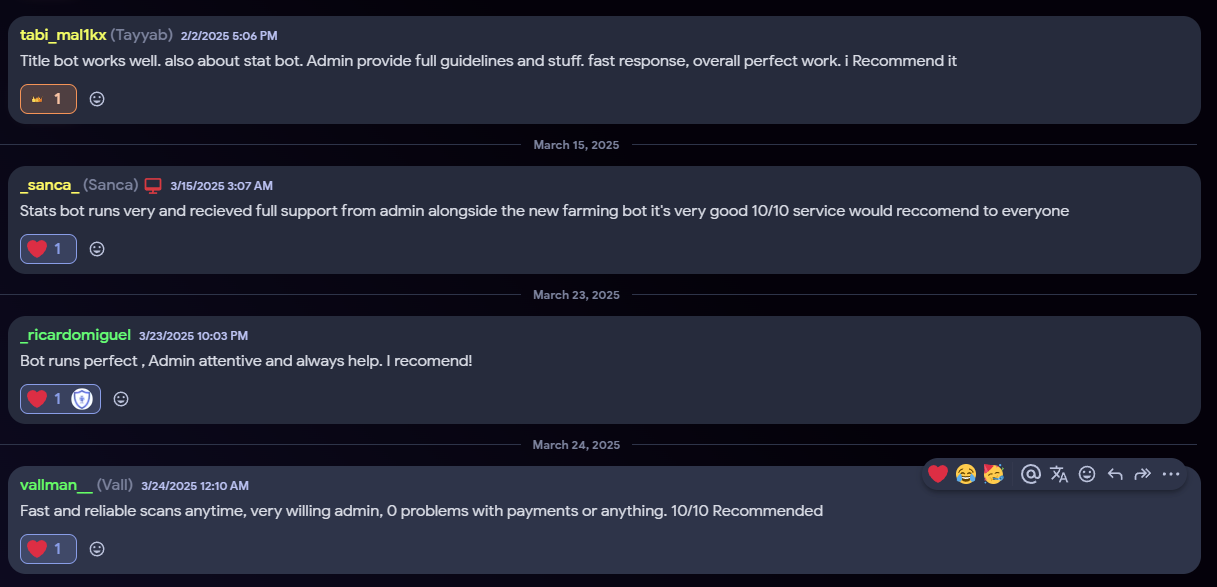This screenshot has height=587, width=1217.
Task: Click the _ricardomiguel username
Action: [75, 335]
